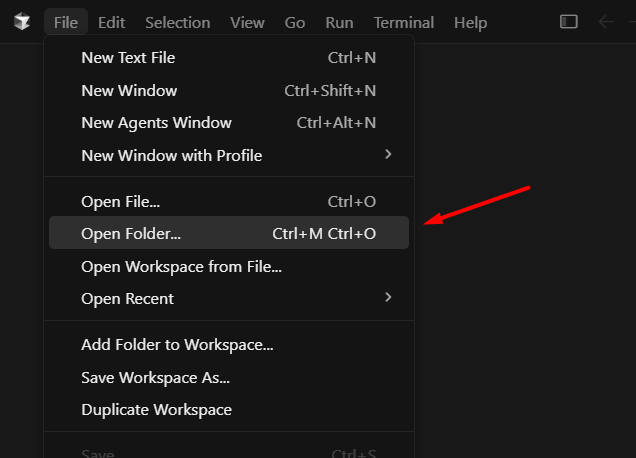This screenshot has height=458, width=636.
Task: Choose Add Folder to Workspace...
Action: point(229,344)
